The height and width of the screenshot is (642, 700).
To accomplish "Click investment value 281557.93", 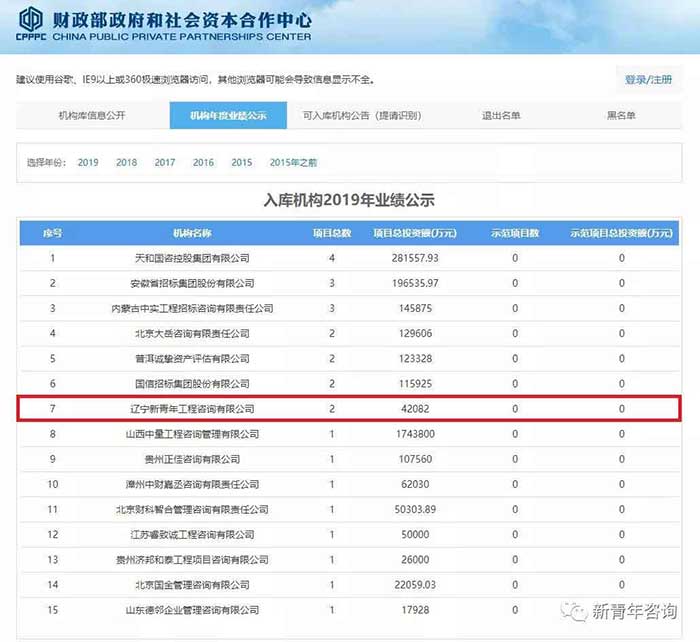I will click(x=415, y=258).
